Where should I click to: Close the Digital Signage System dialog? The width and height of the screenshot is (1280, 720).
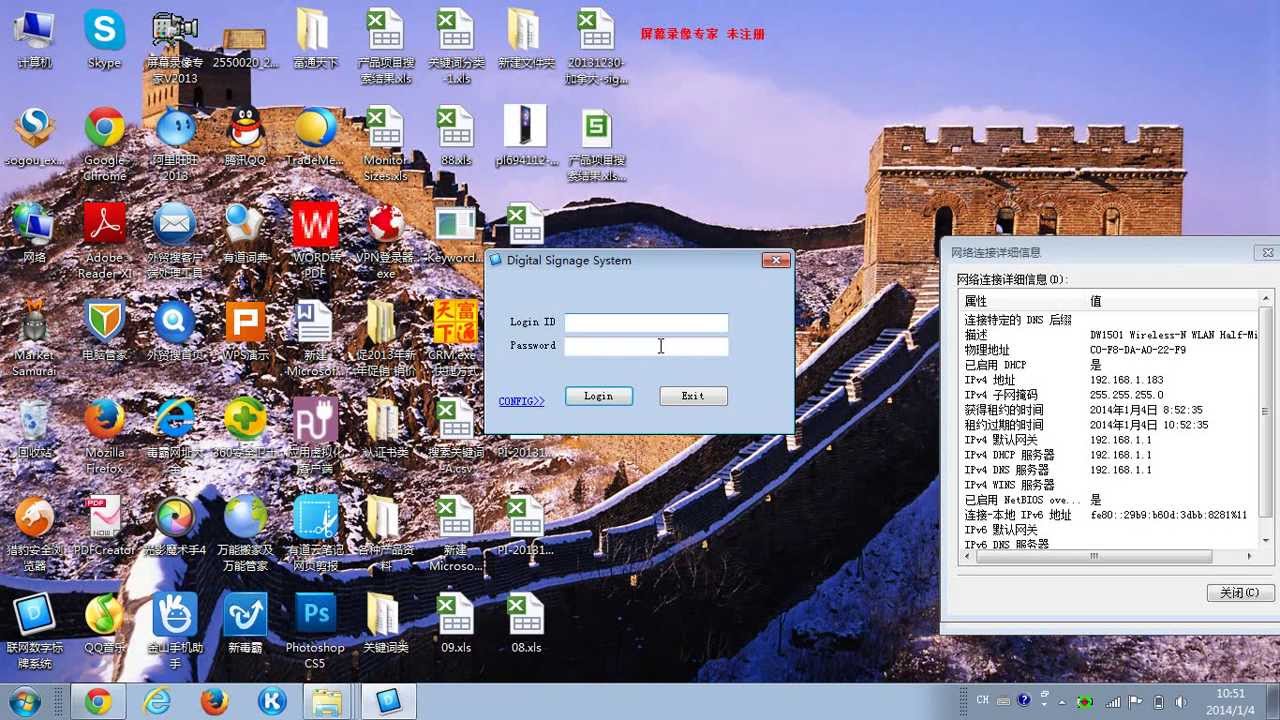(776, 260)
